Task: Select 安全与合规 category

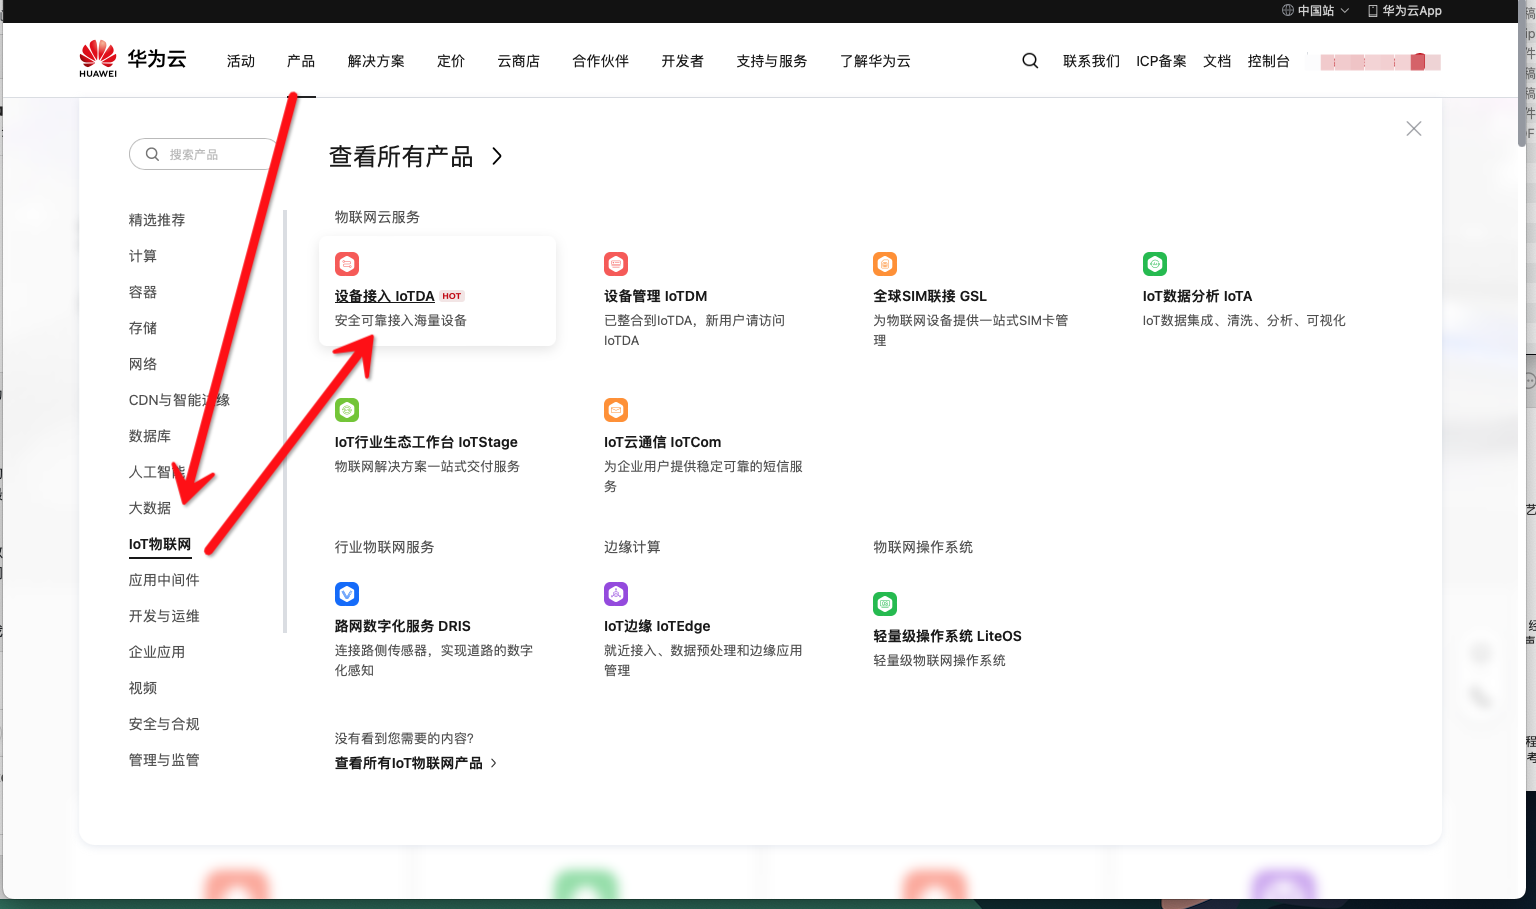Action: coord(164,724)
